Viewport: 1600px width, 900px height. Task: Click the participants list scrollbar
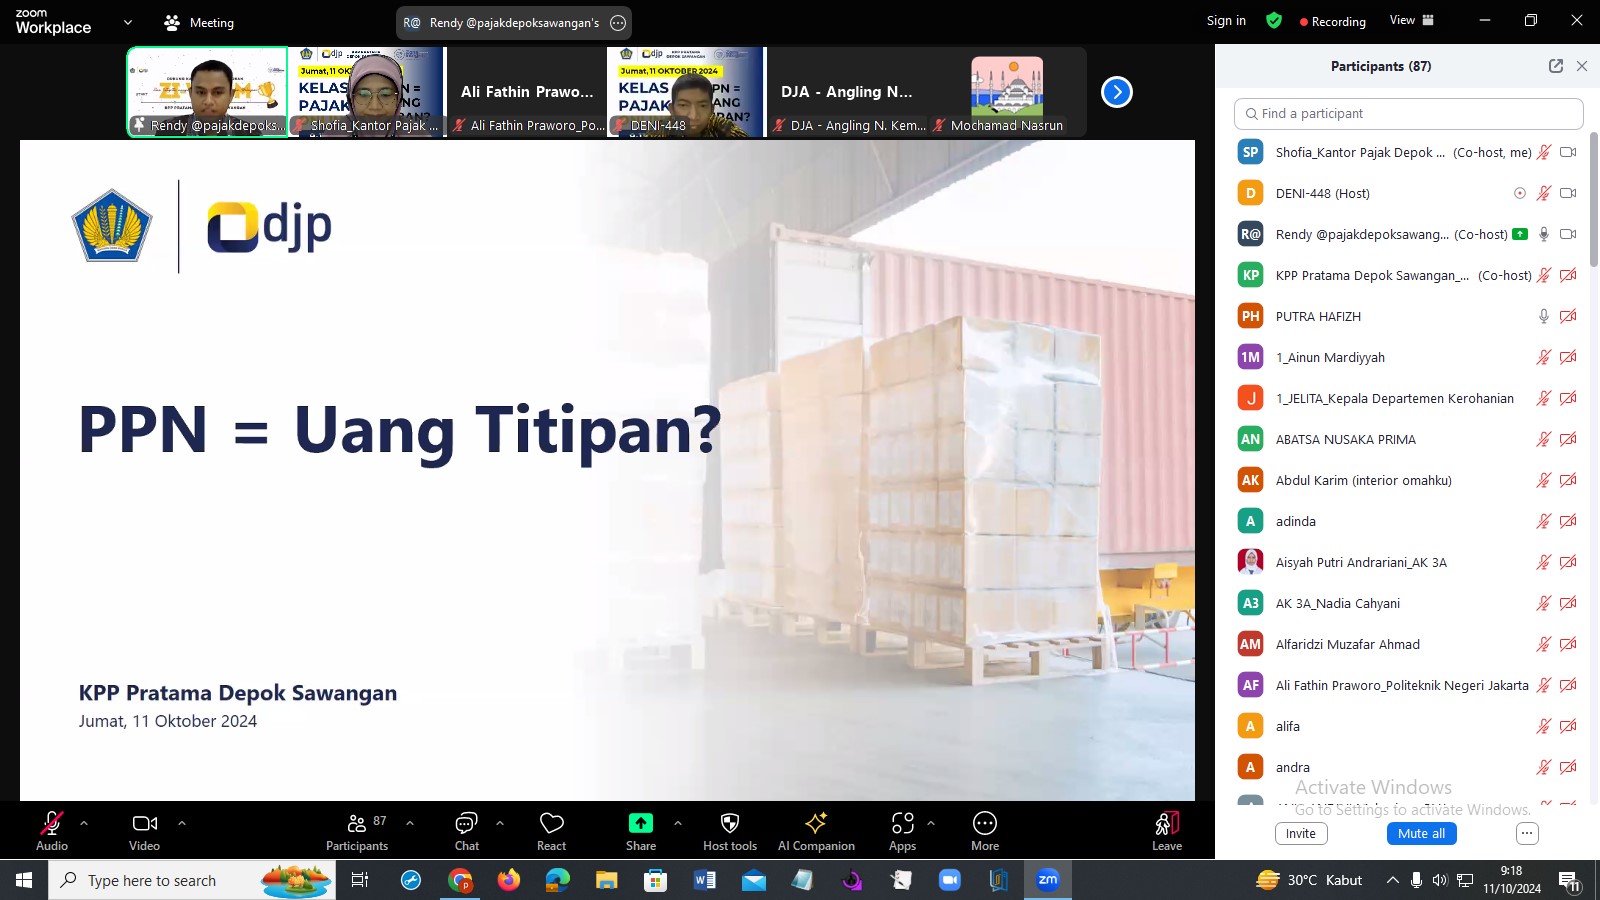[x=1593, y=200]
